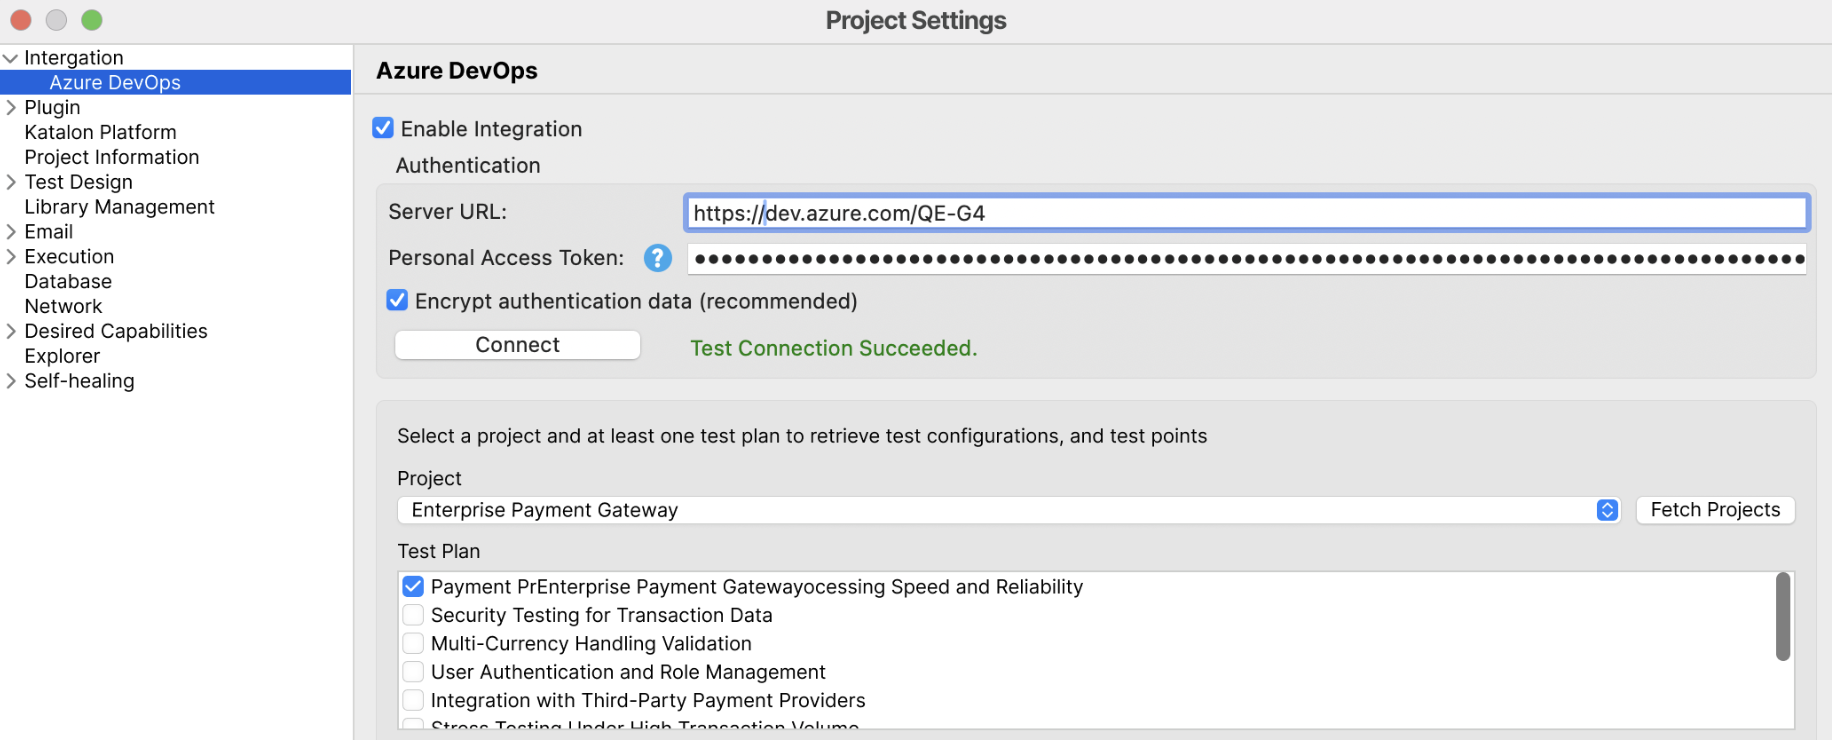Uncheck Payment Processing Speed test plan
Image resolution: width=1832 pixels, height=740 pixels.
click(413, 586)
